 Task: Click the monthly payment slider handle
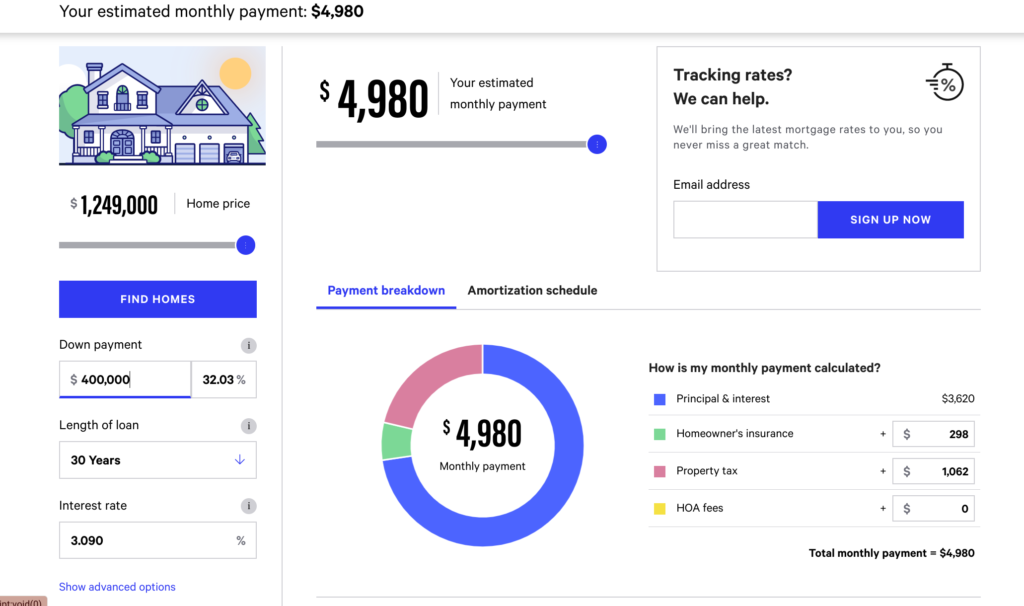[x=597, y=145]
